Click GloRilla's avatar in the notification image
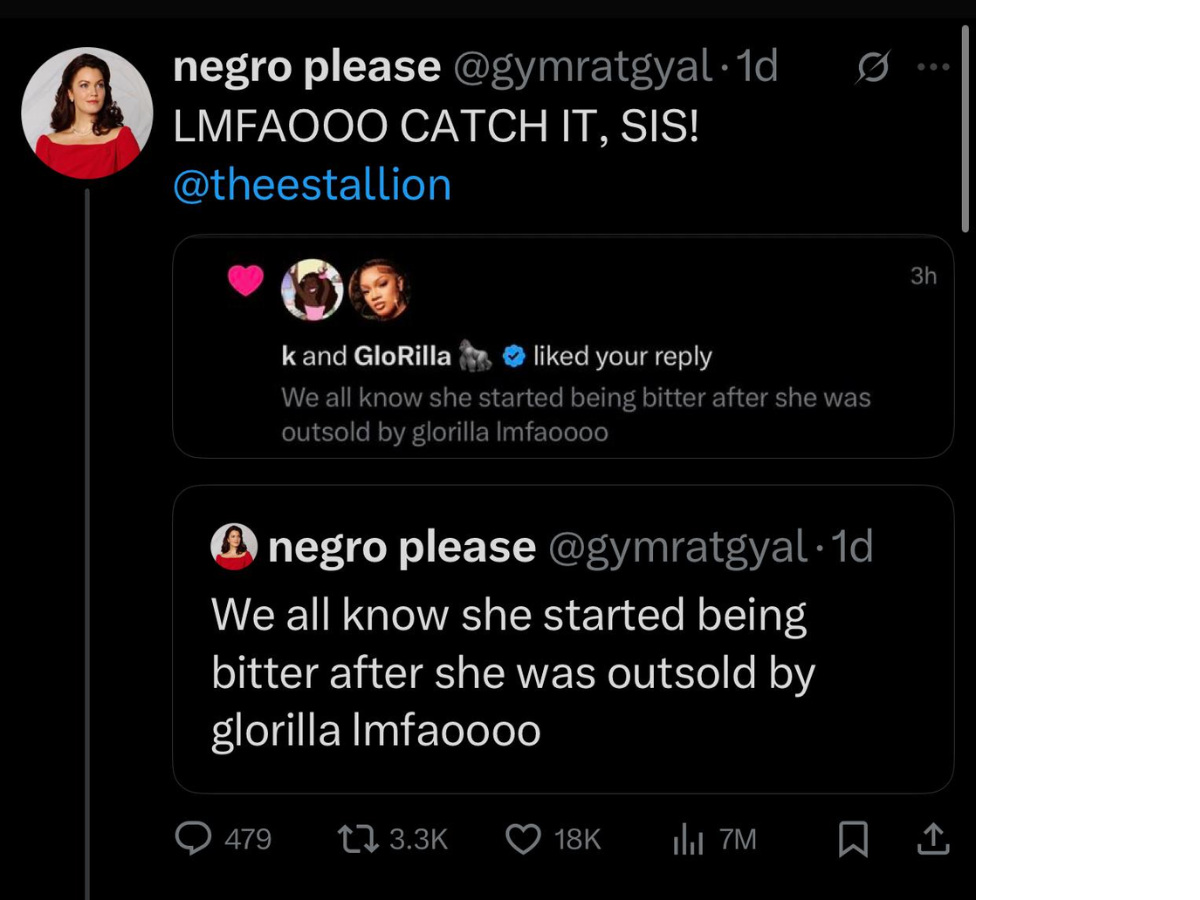 (380, 290)
